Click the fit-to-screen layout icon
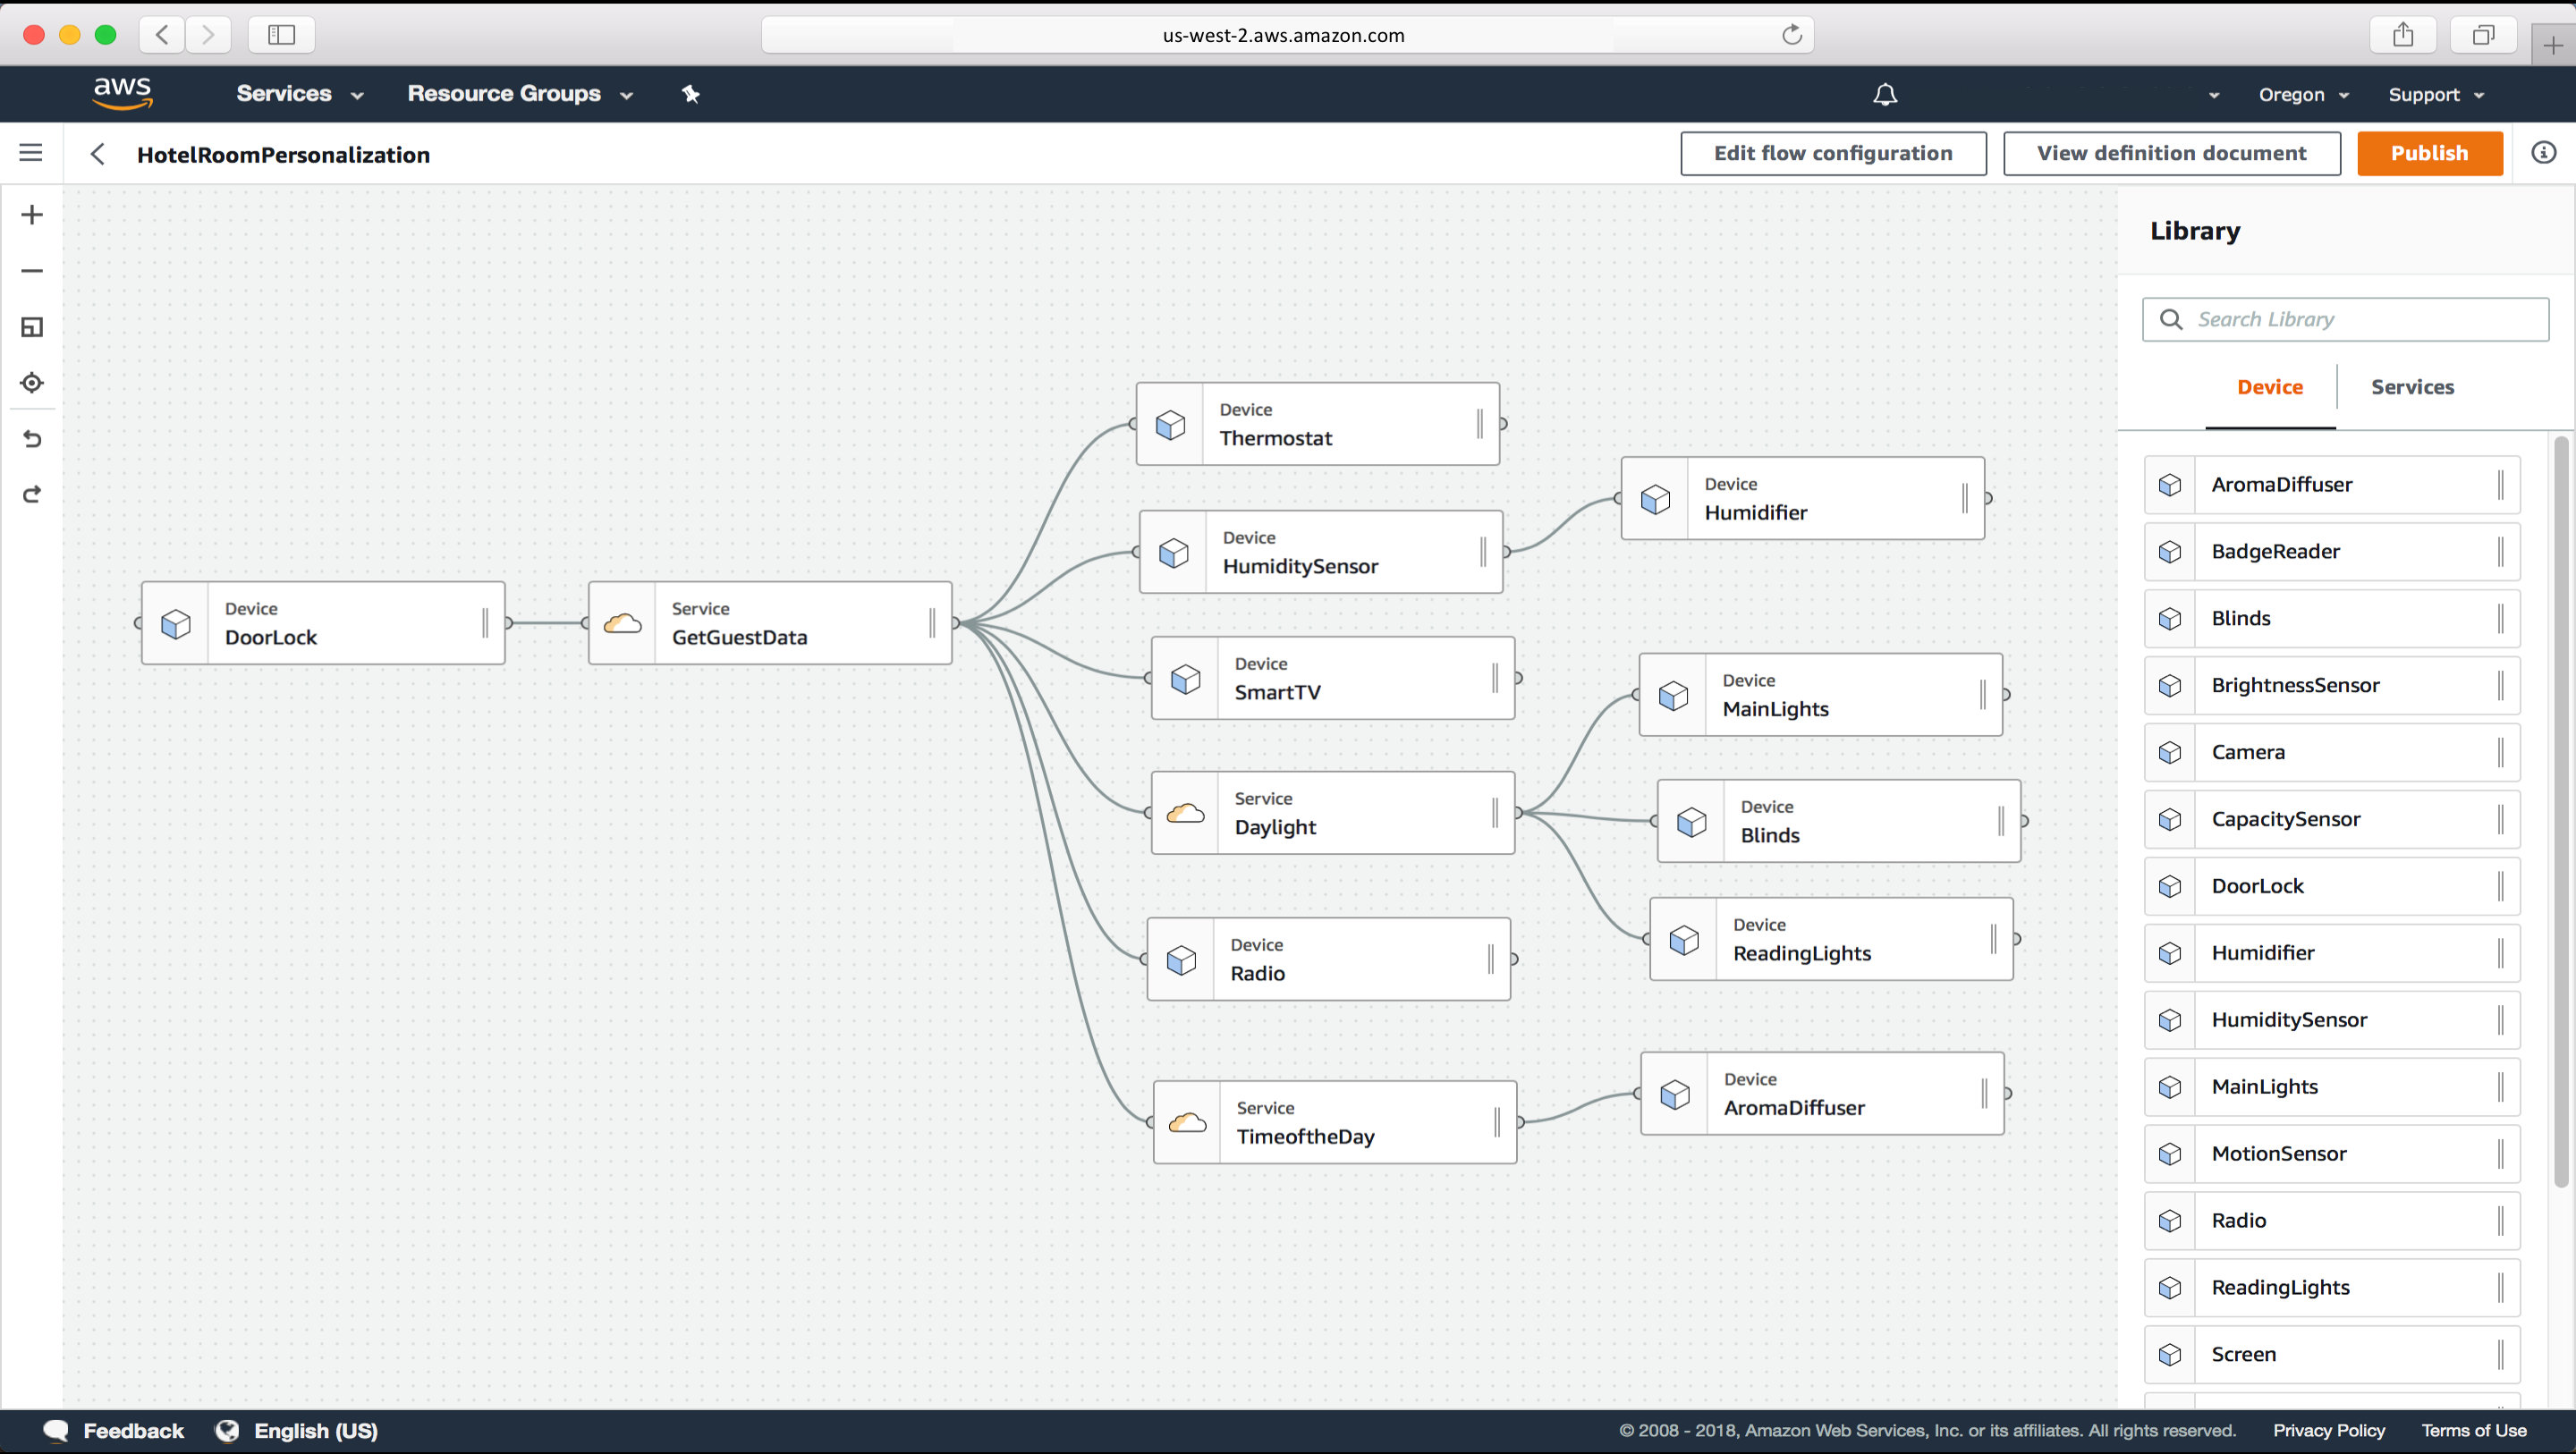Image resolution: width=2576 pixels, height=1454 pixels. click(32, 327)
